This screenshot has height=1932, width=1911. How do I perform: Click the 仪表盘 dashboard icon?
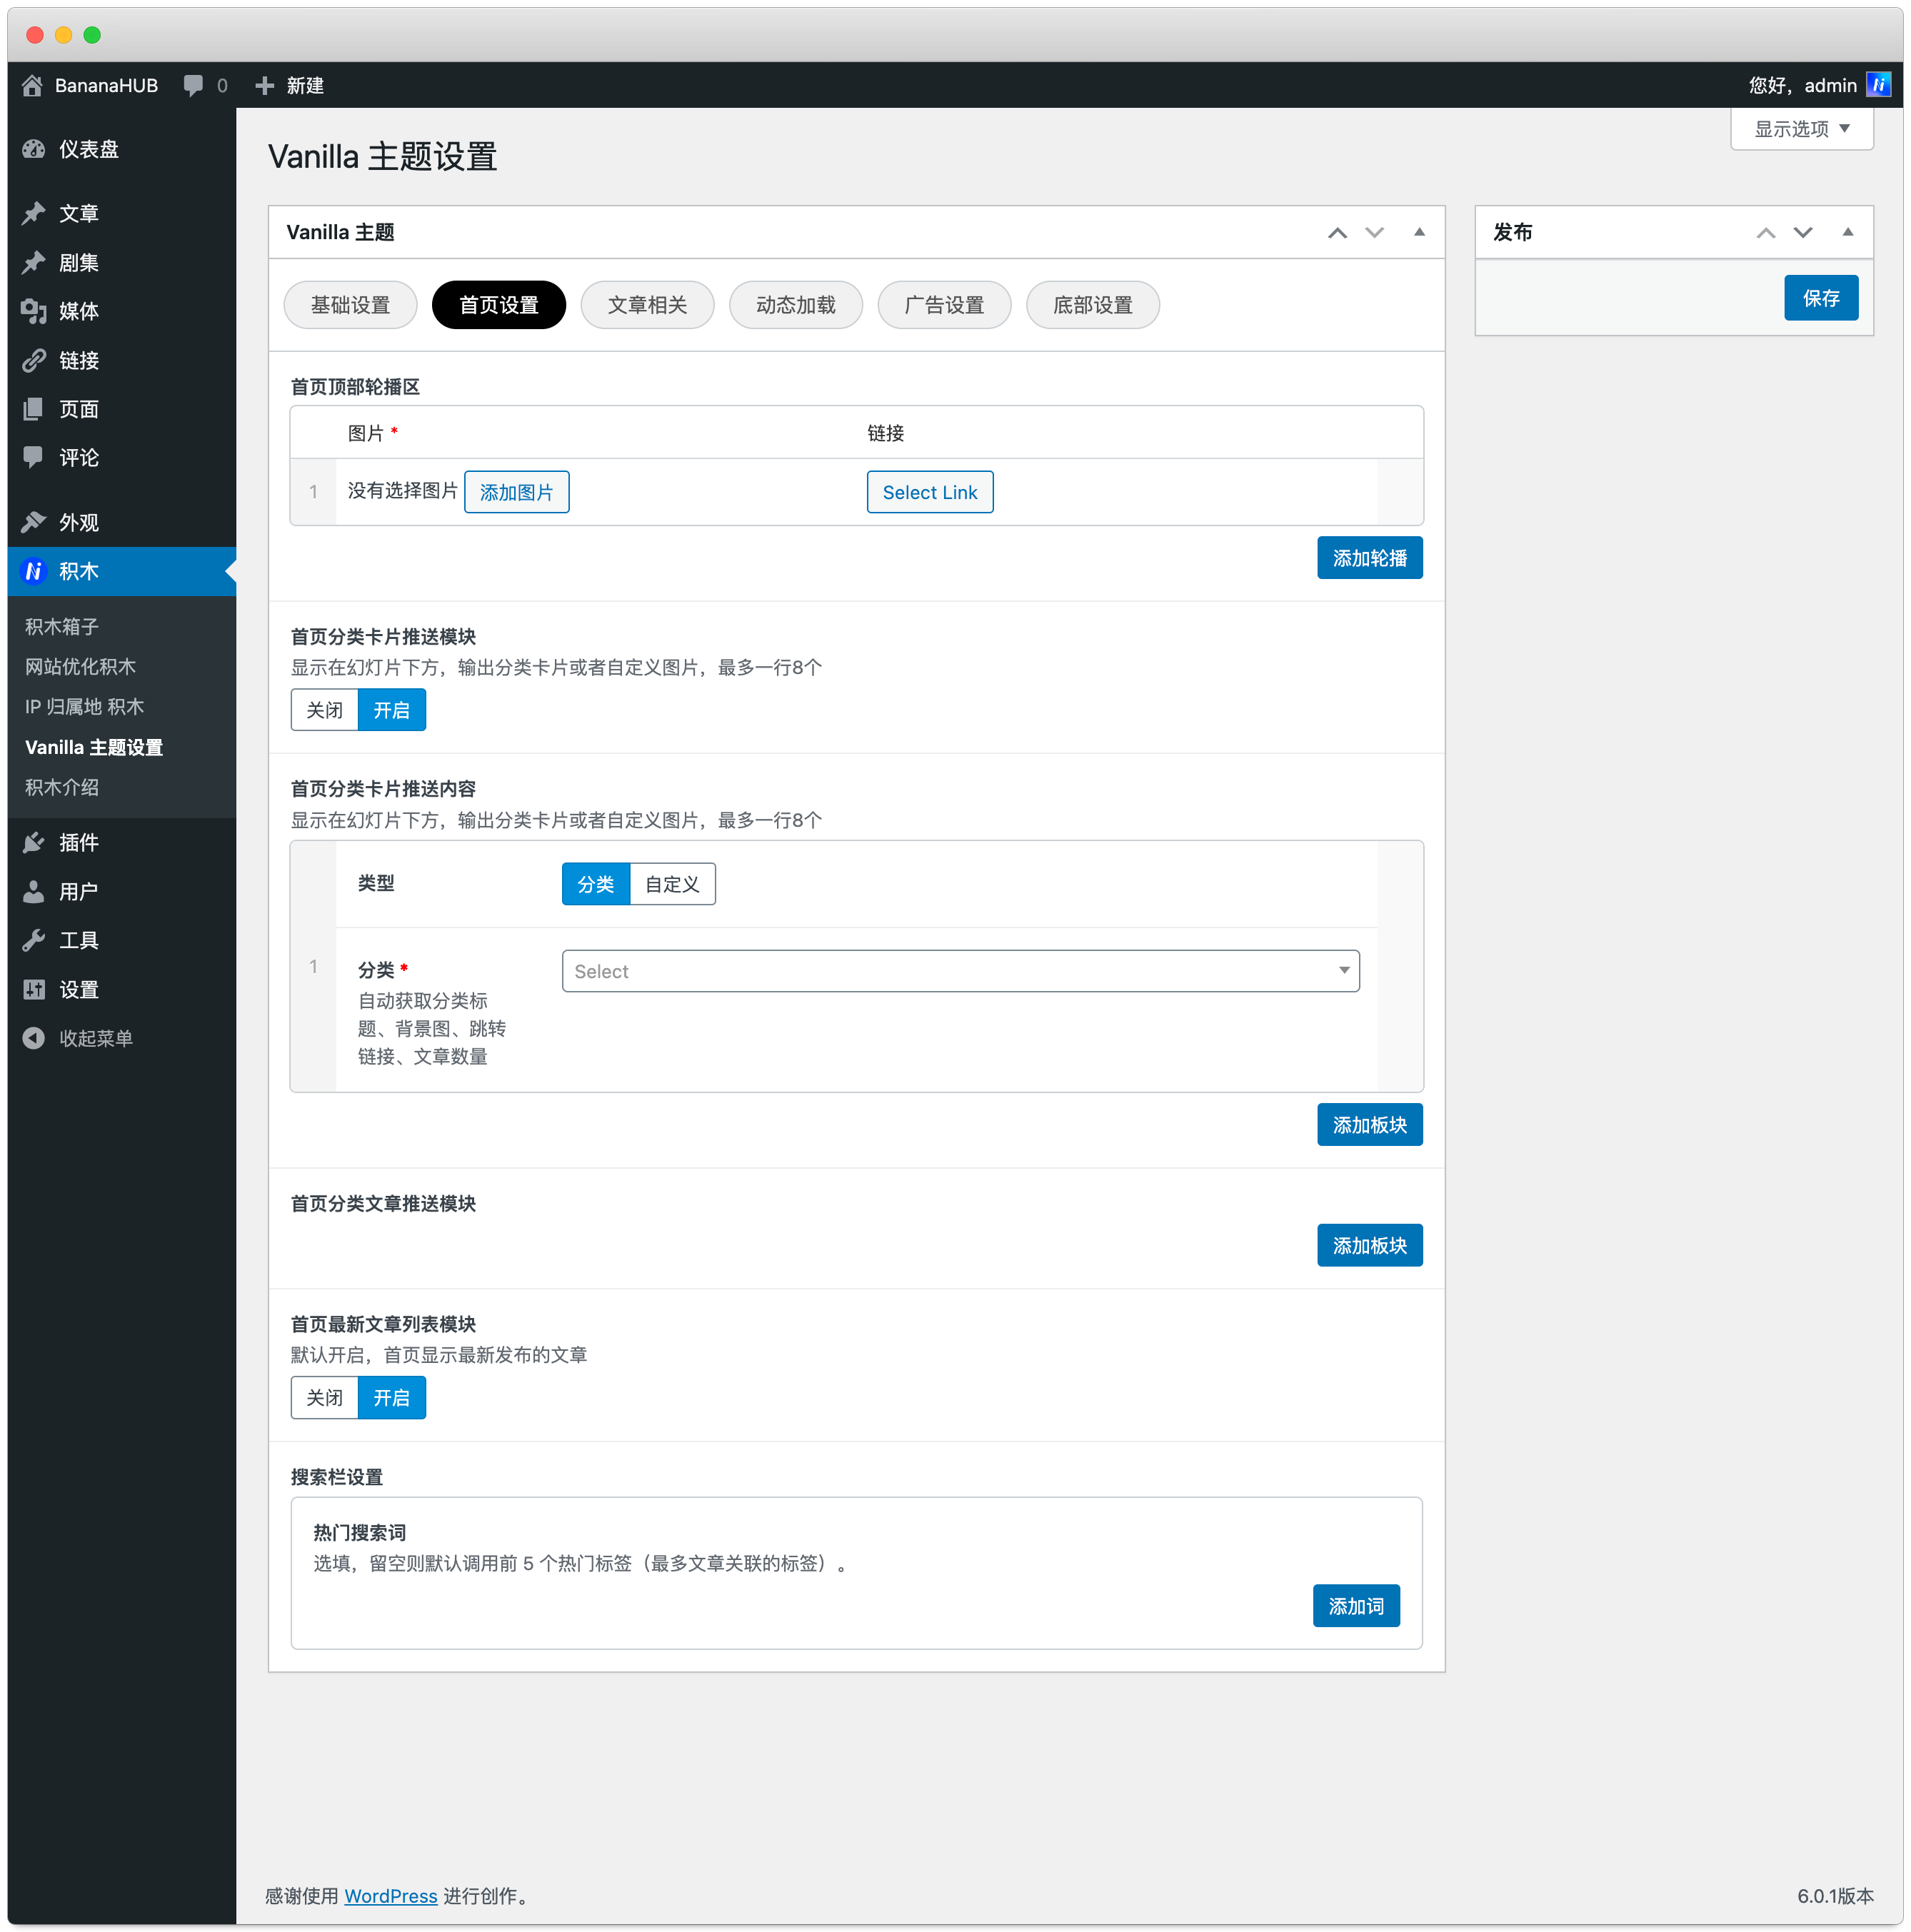(x=34, y=149)
